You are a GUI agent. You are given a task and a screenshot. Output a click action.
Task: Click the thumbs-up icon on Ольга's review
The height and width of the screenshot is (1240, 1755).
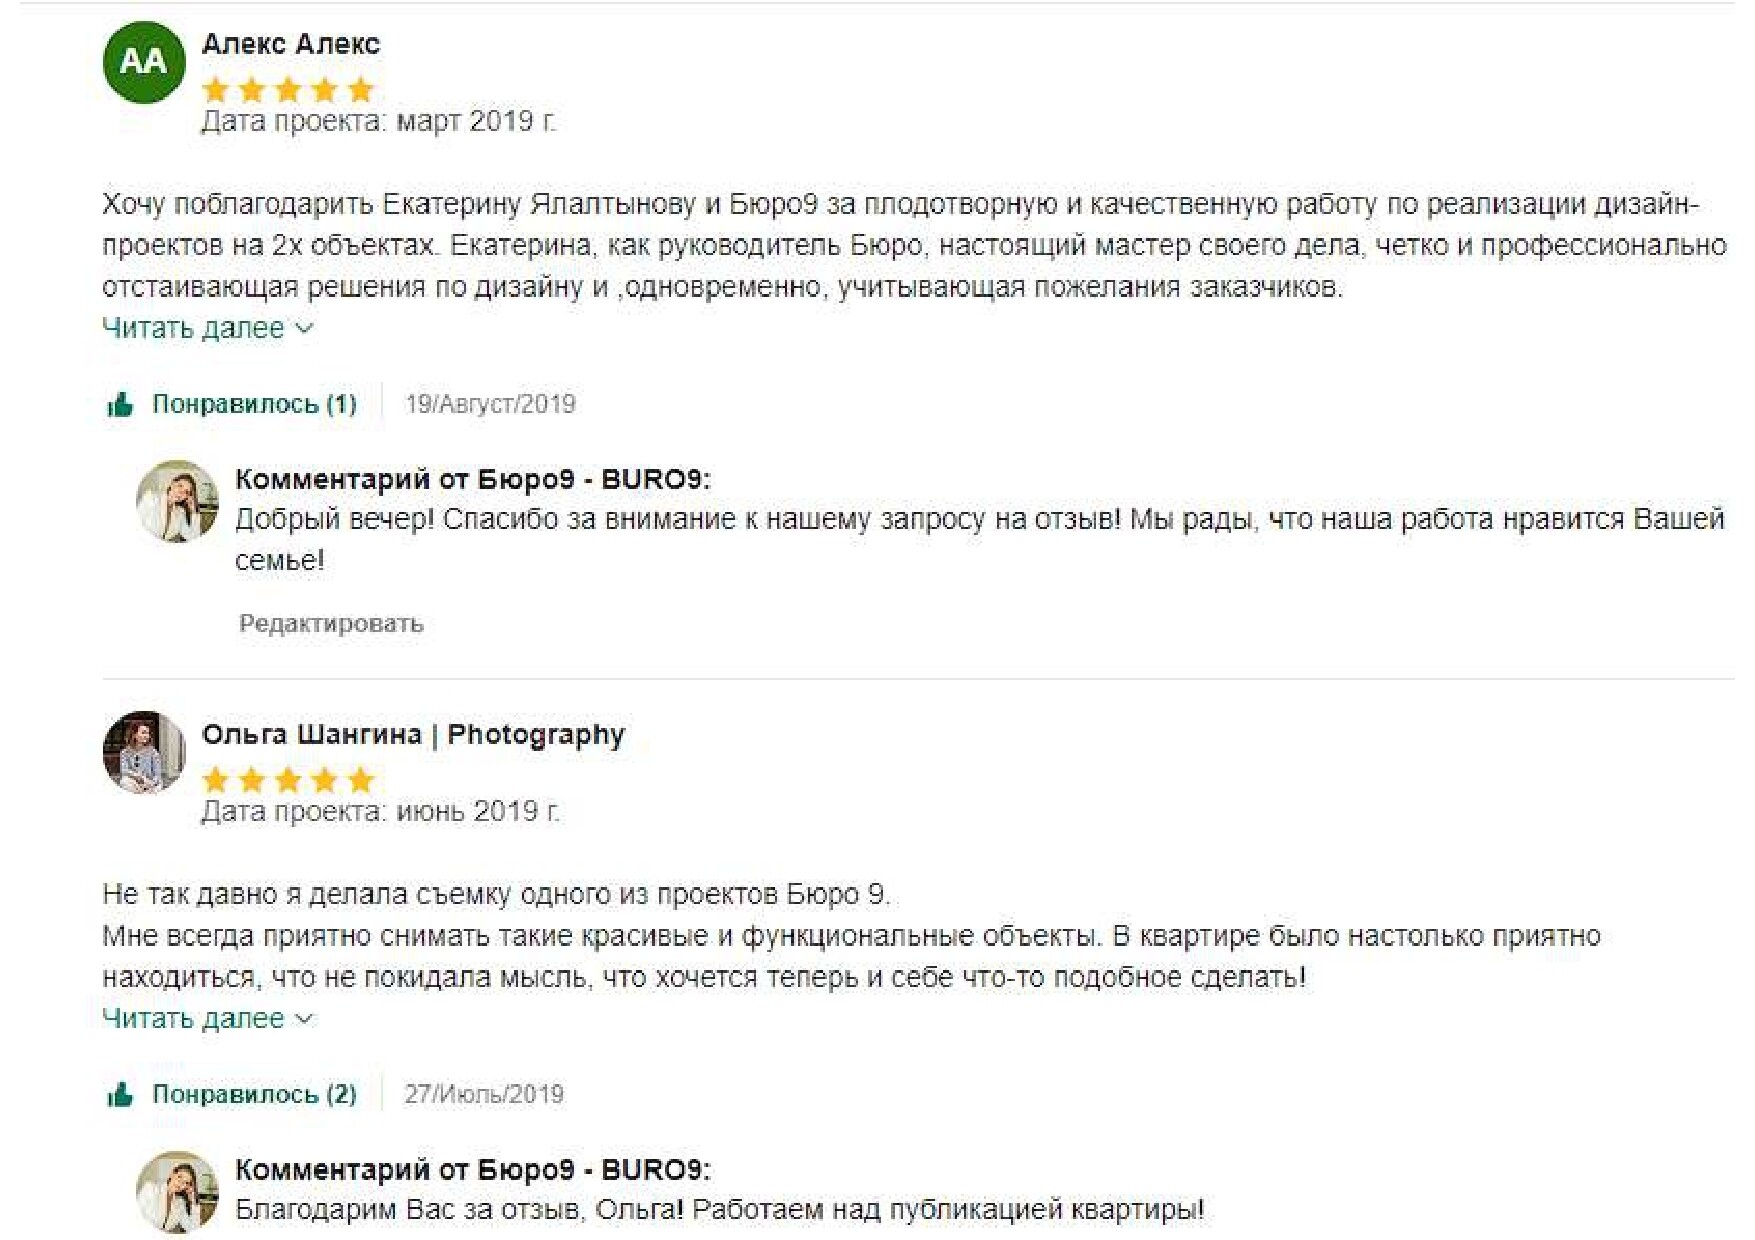120,1095
